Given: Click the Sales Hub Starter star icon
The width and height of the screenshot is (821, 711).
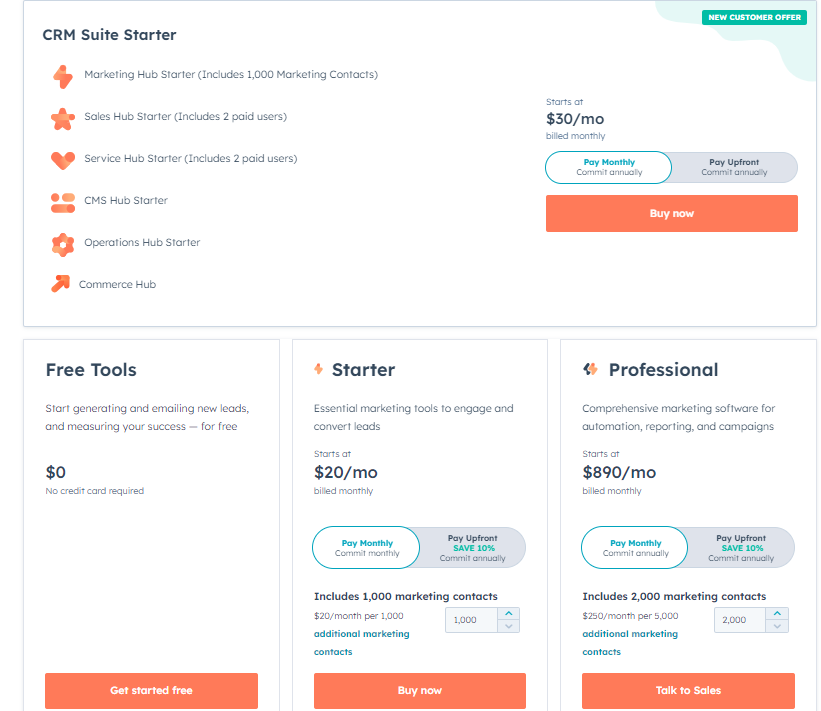Looking at the screenshot, I should point(63,119).
